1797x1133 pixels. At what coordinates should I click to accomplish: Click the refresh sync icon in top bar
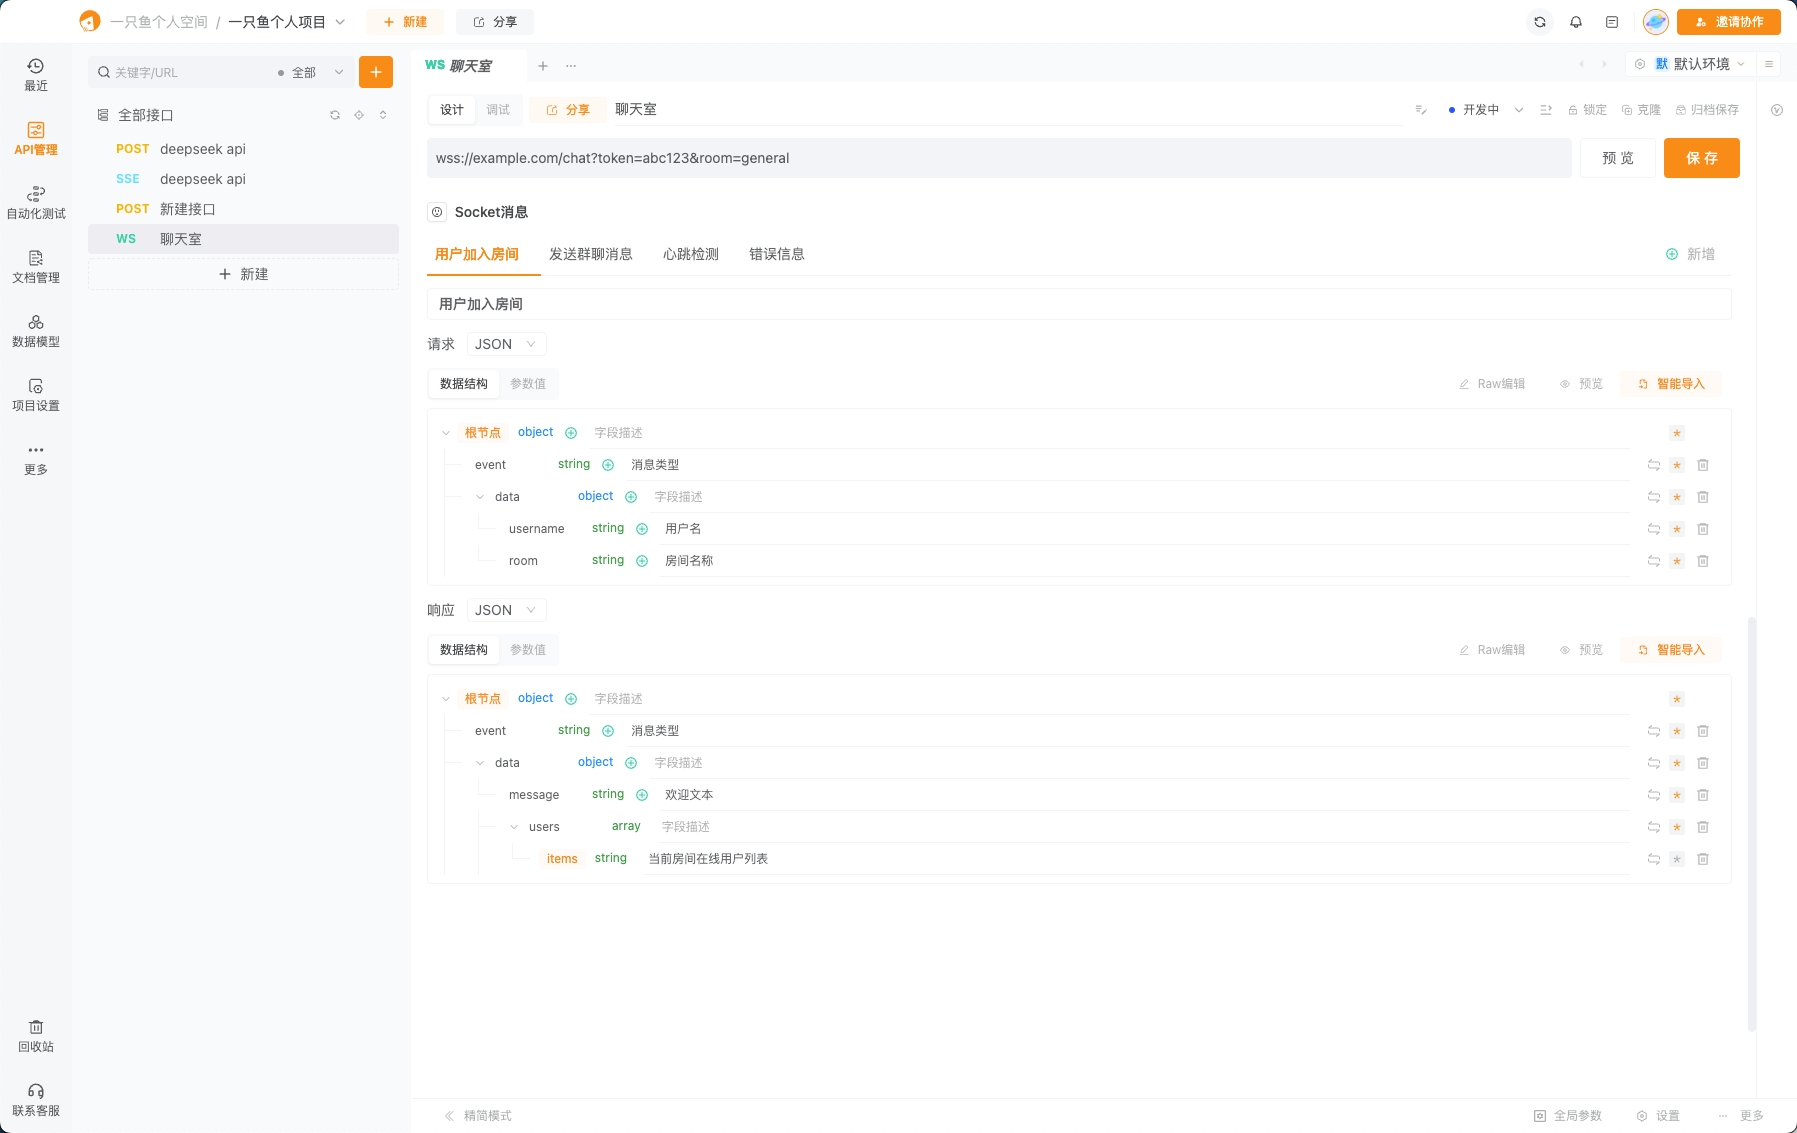tap(1540, 22)
